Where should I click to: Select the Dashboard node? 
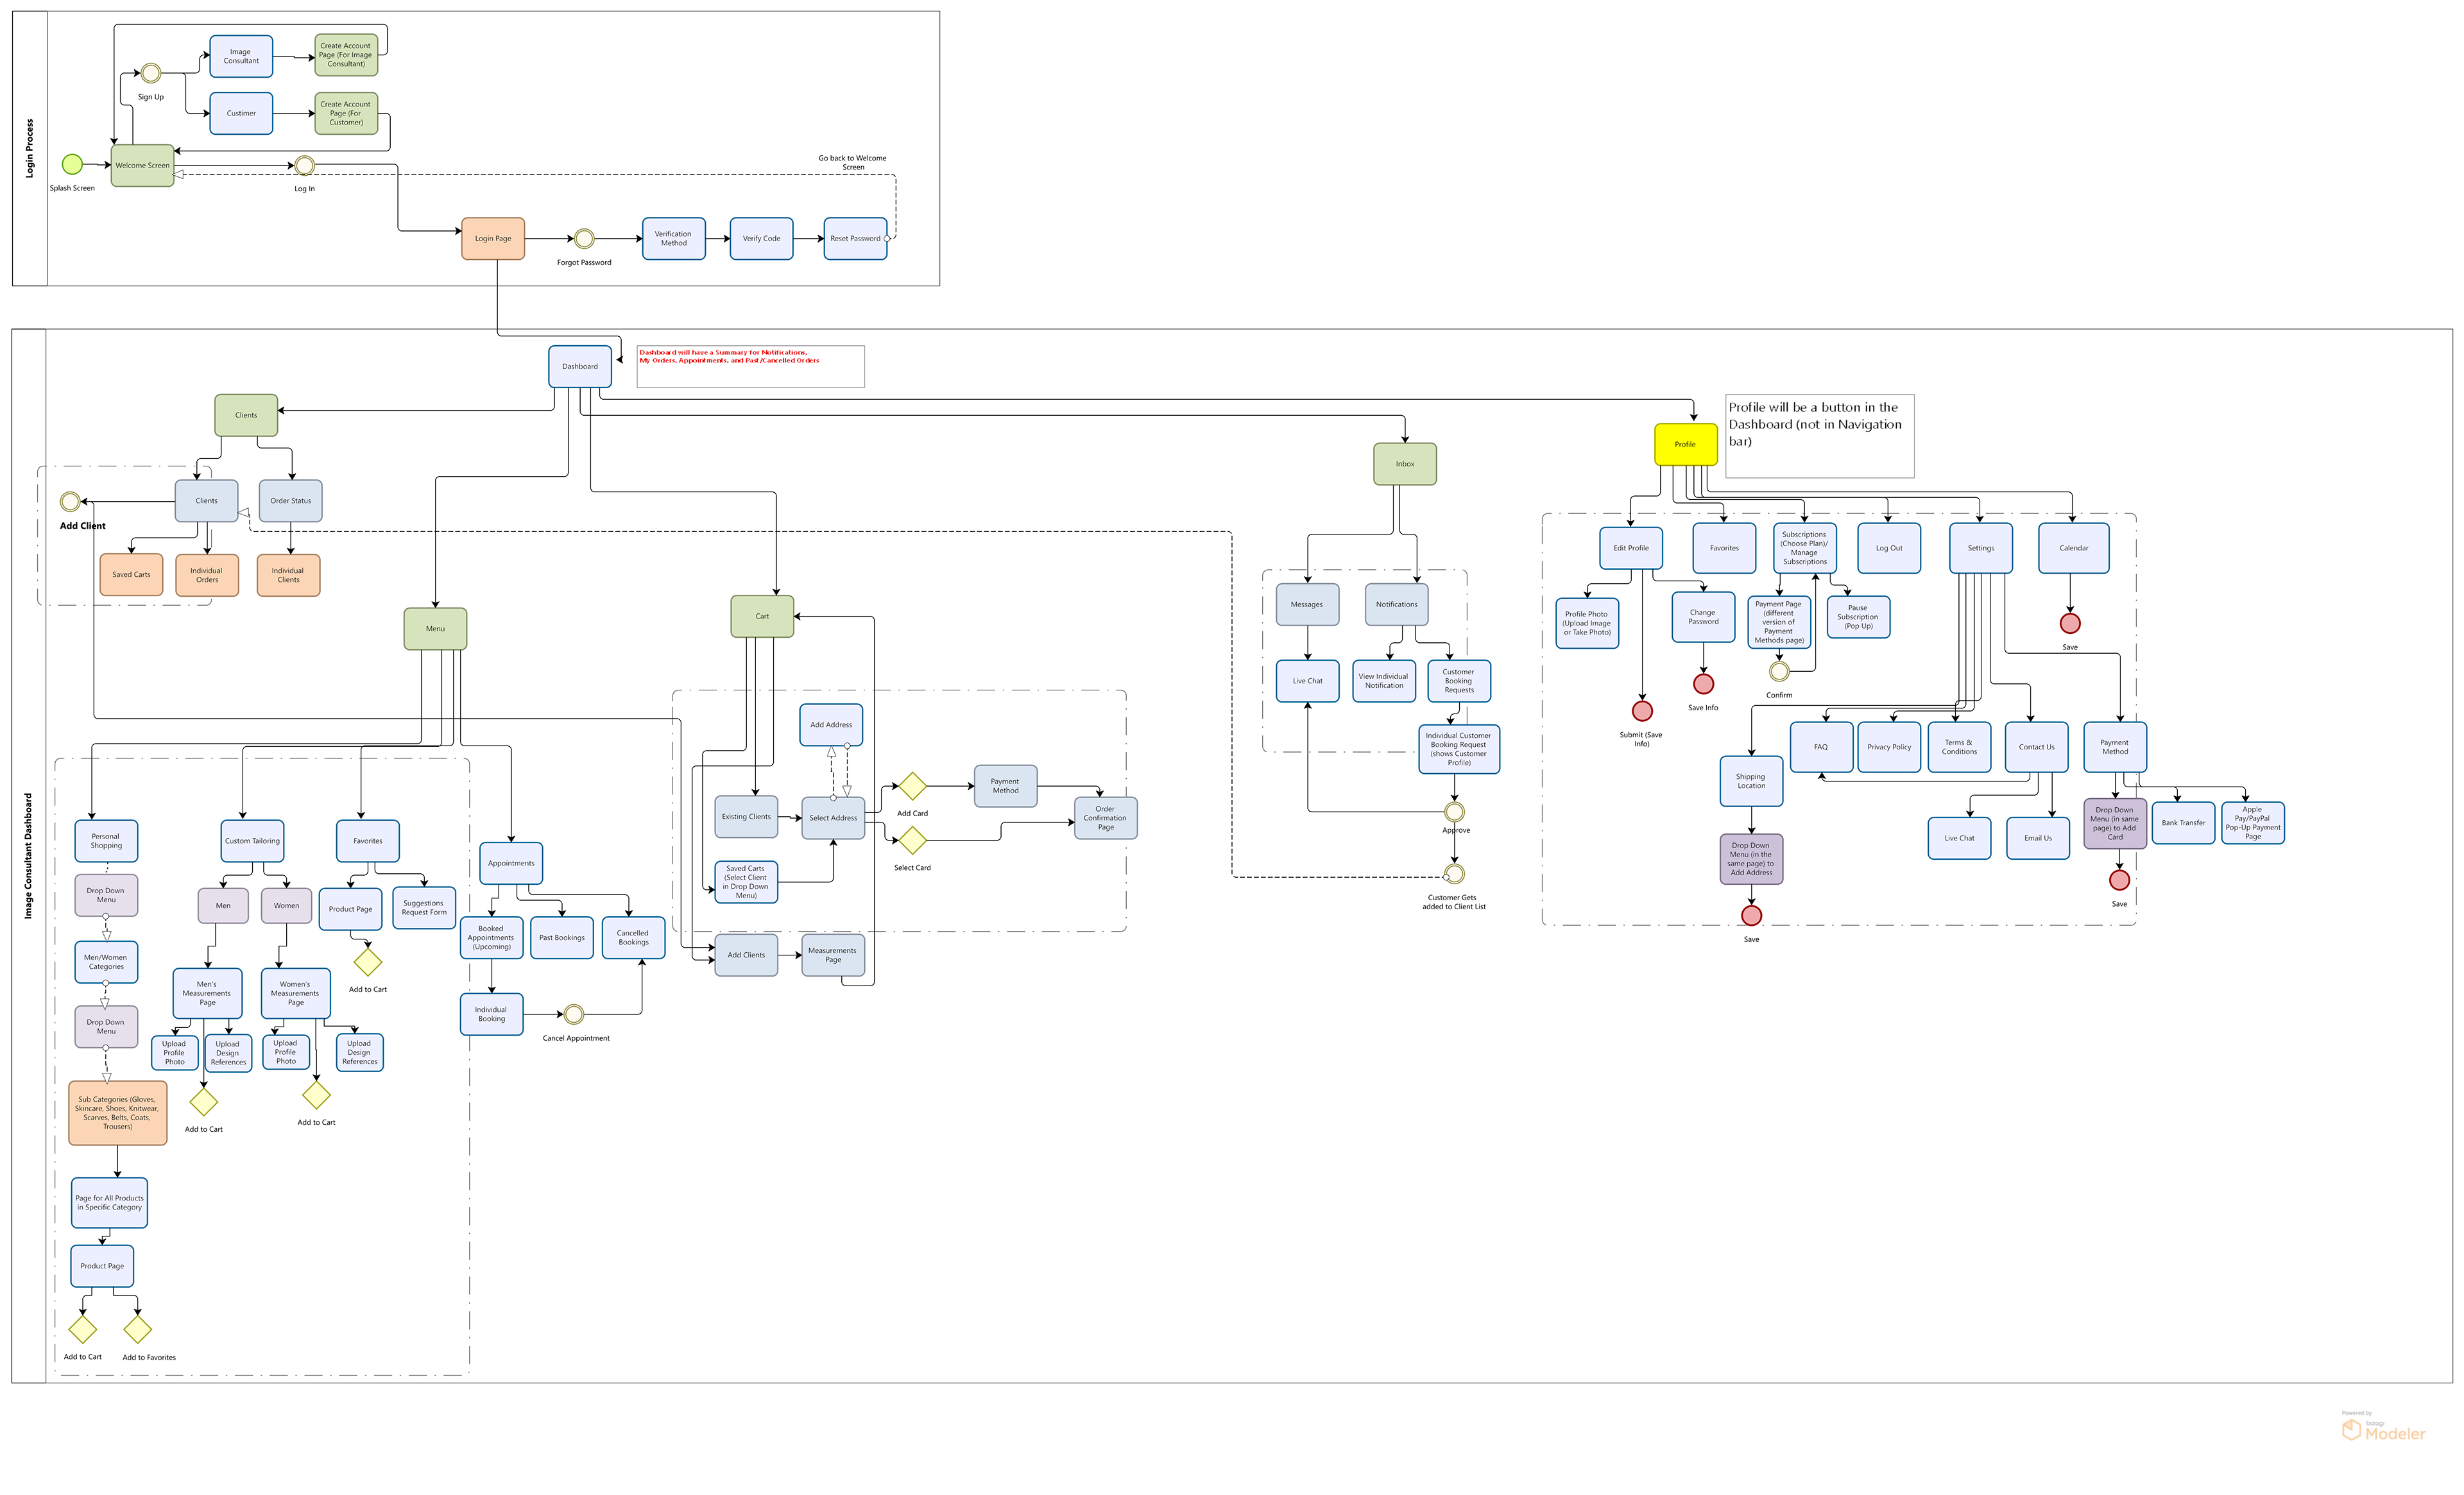click(580, 367)
